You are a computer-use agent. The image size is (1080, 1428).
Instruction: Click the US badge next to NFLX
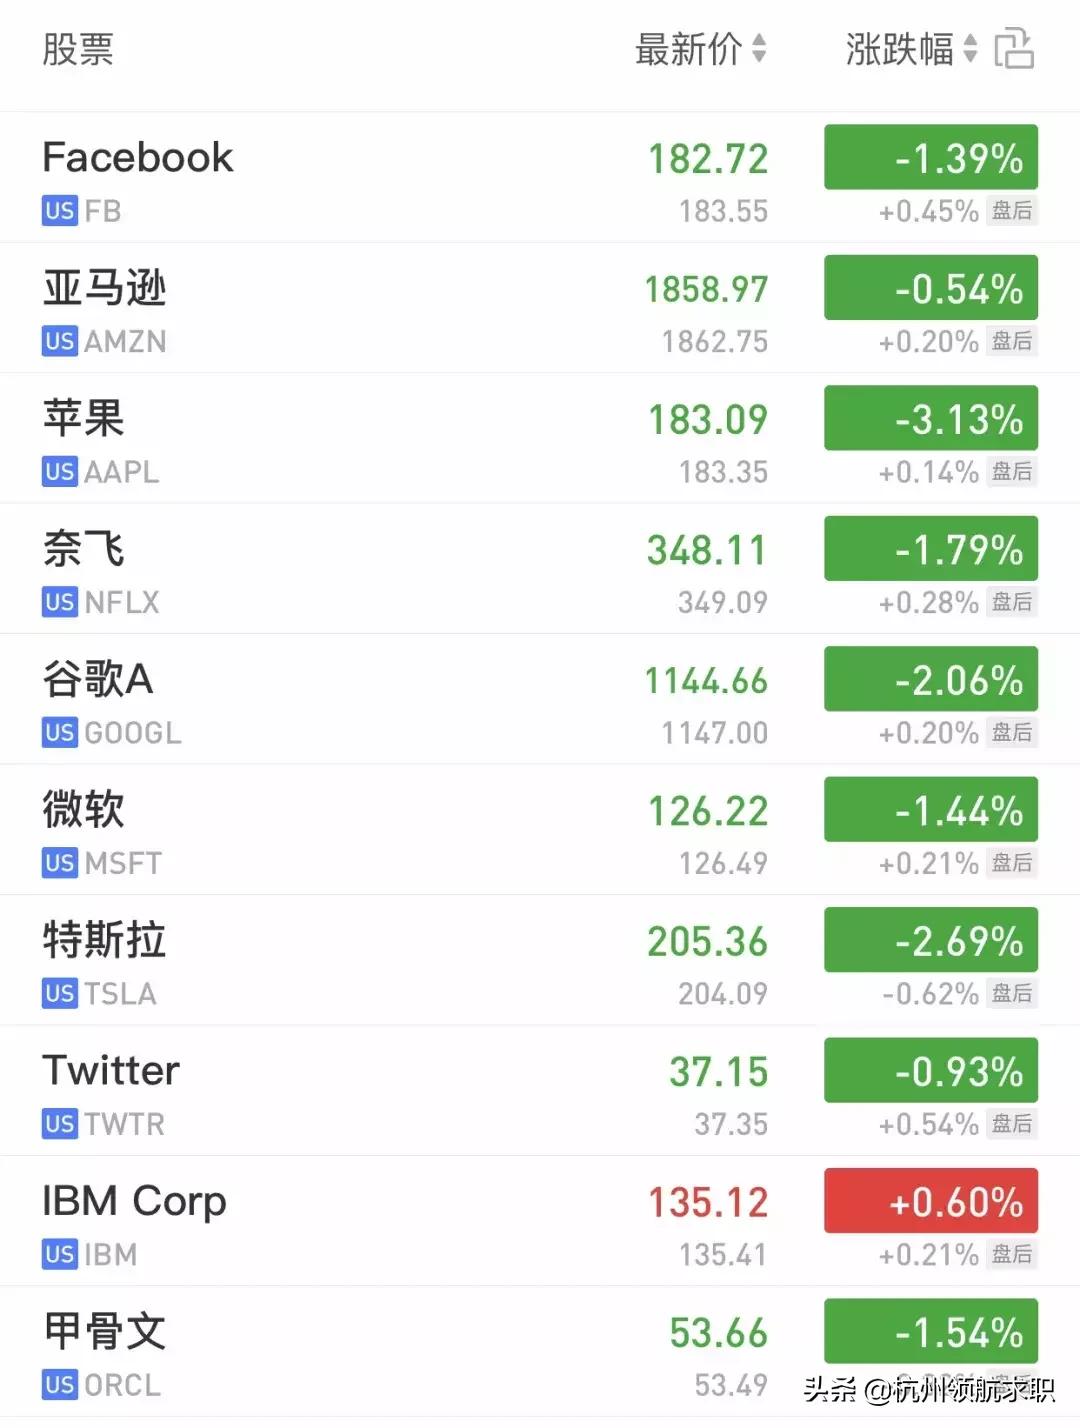(x=59, y=602)
